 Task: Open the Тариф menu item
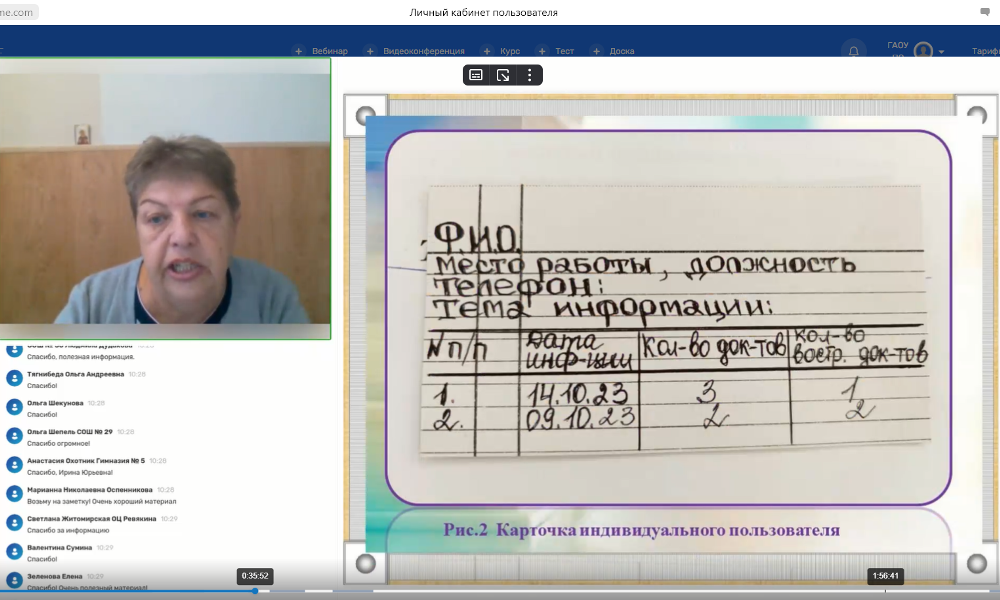click(985, 51)
